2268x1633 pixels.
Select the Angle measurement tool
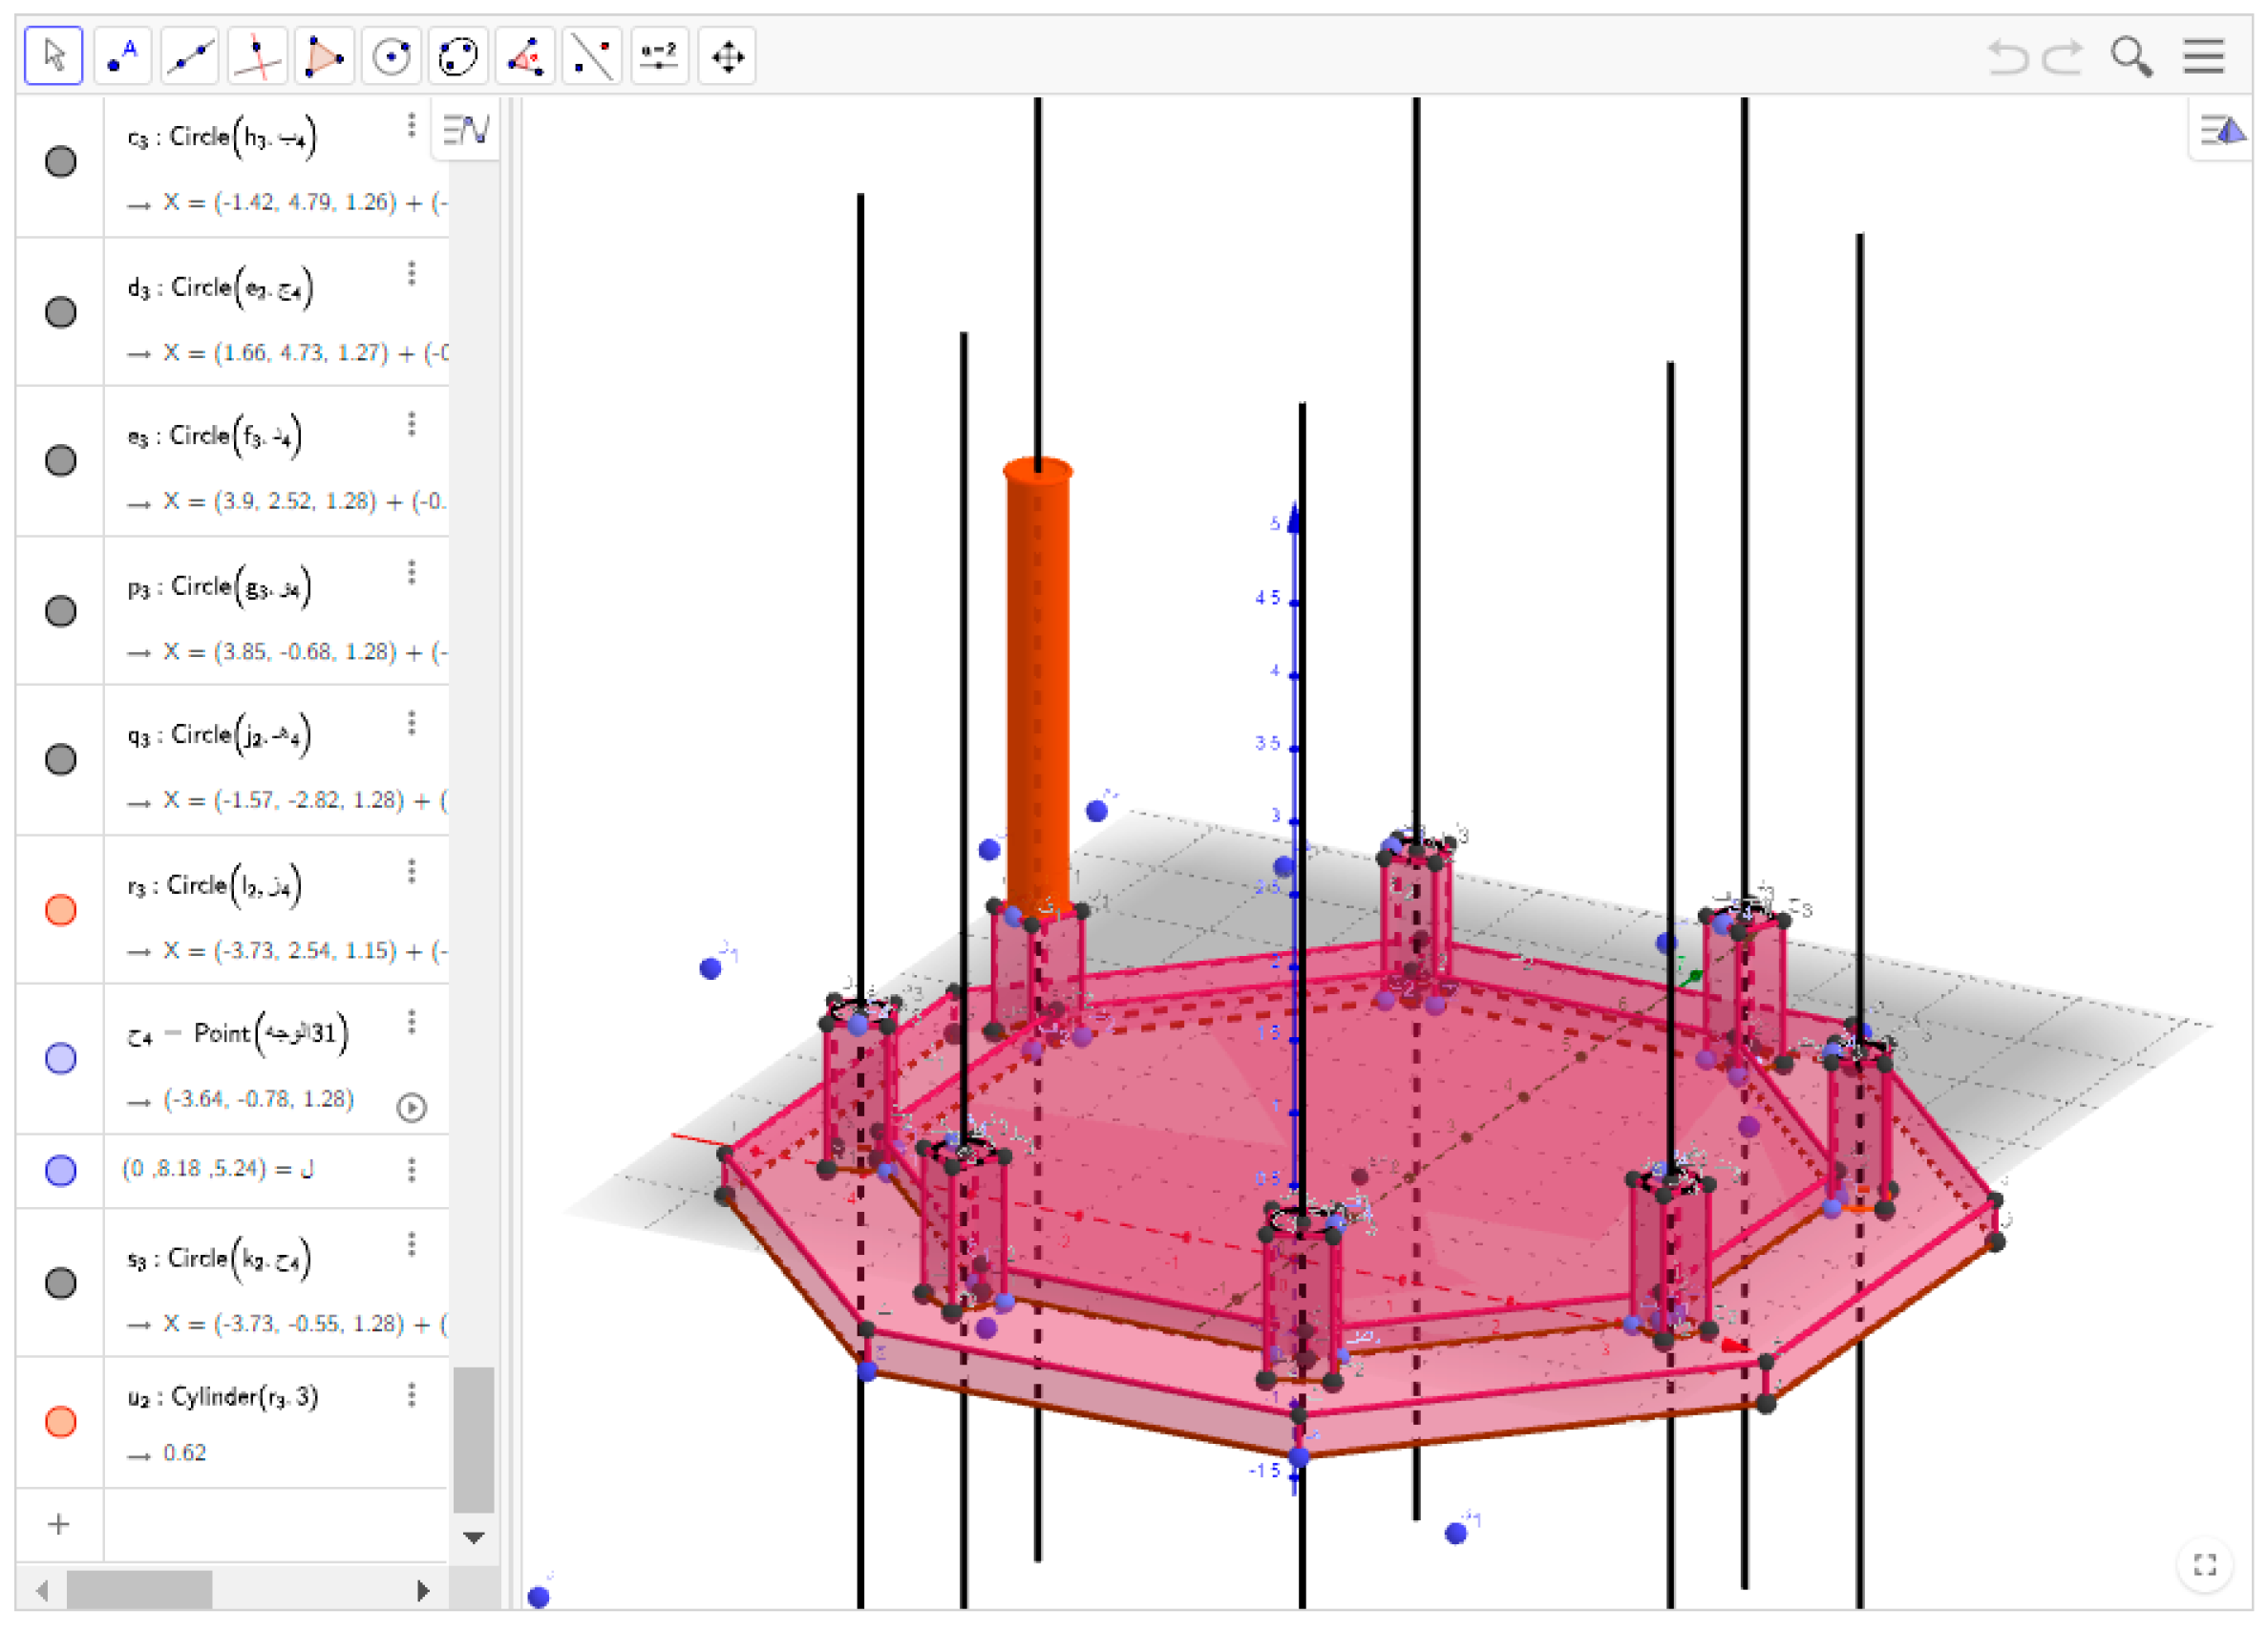525,56
